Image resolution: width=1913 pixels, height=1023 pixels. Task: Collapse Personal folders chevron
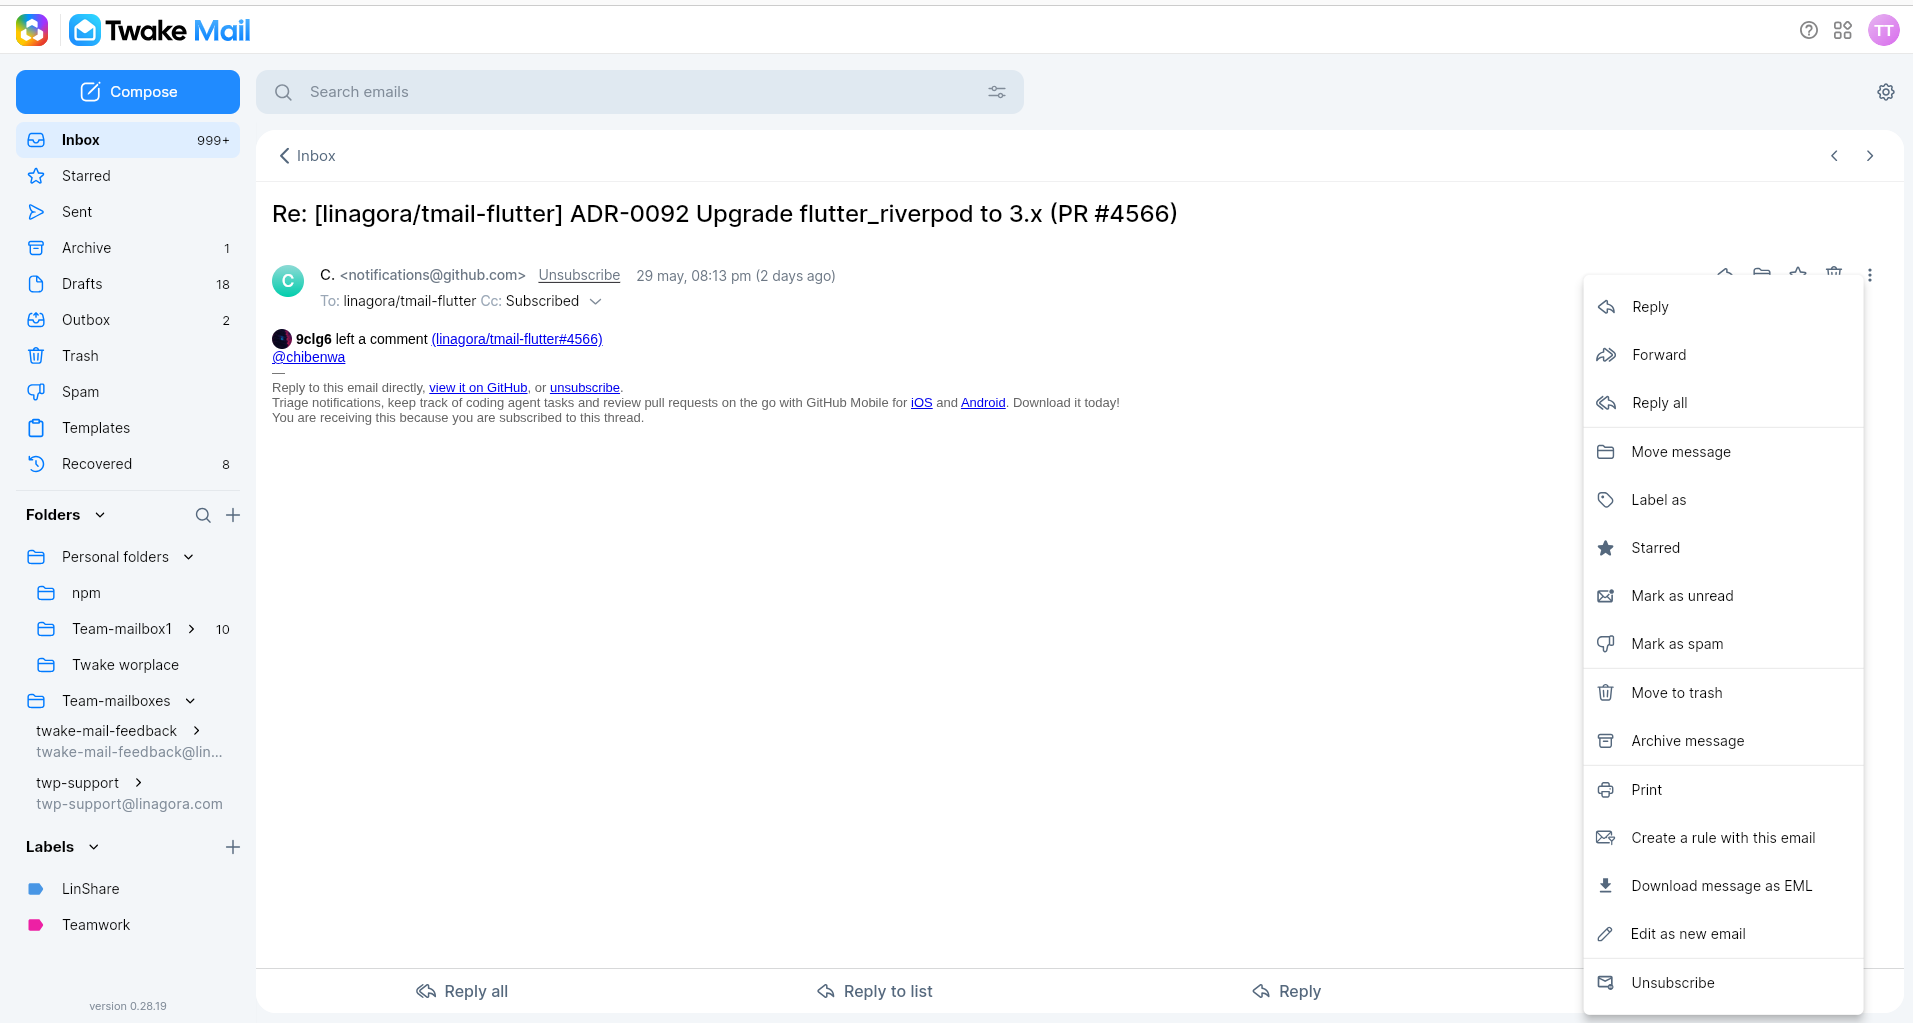click(189, 557)
